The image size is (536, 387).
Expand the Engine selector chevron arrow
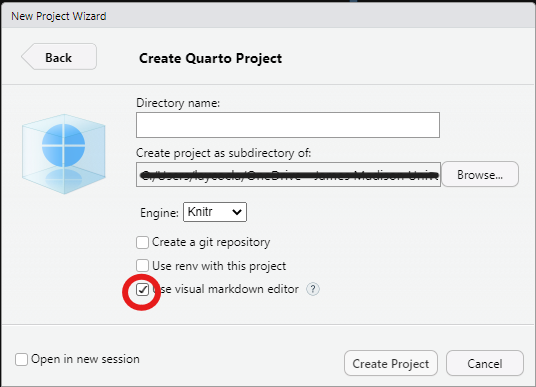[237, 212]
